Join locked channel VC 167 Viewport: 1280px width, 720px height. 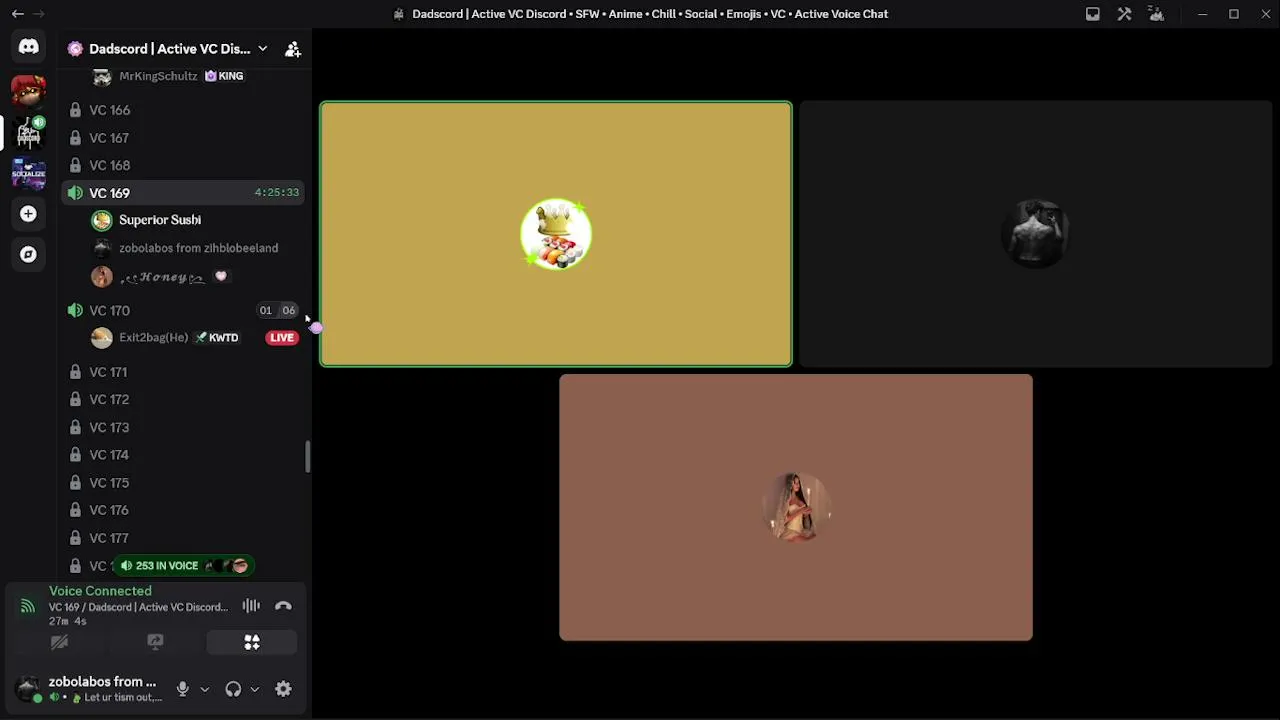tap(184, 138)
